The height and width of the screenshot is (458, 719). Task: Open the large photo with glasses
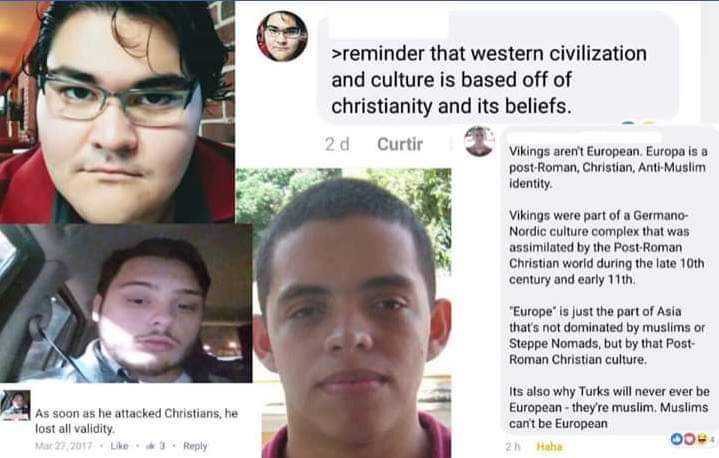point(117,112)
